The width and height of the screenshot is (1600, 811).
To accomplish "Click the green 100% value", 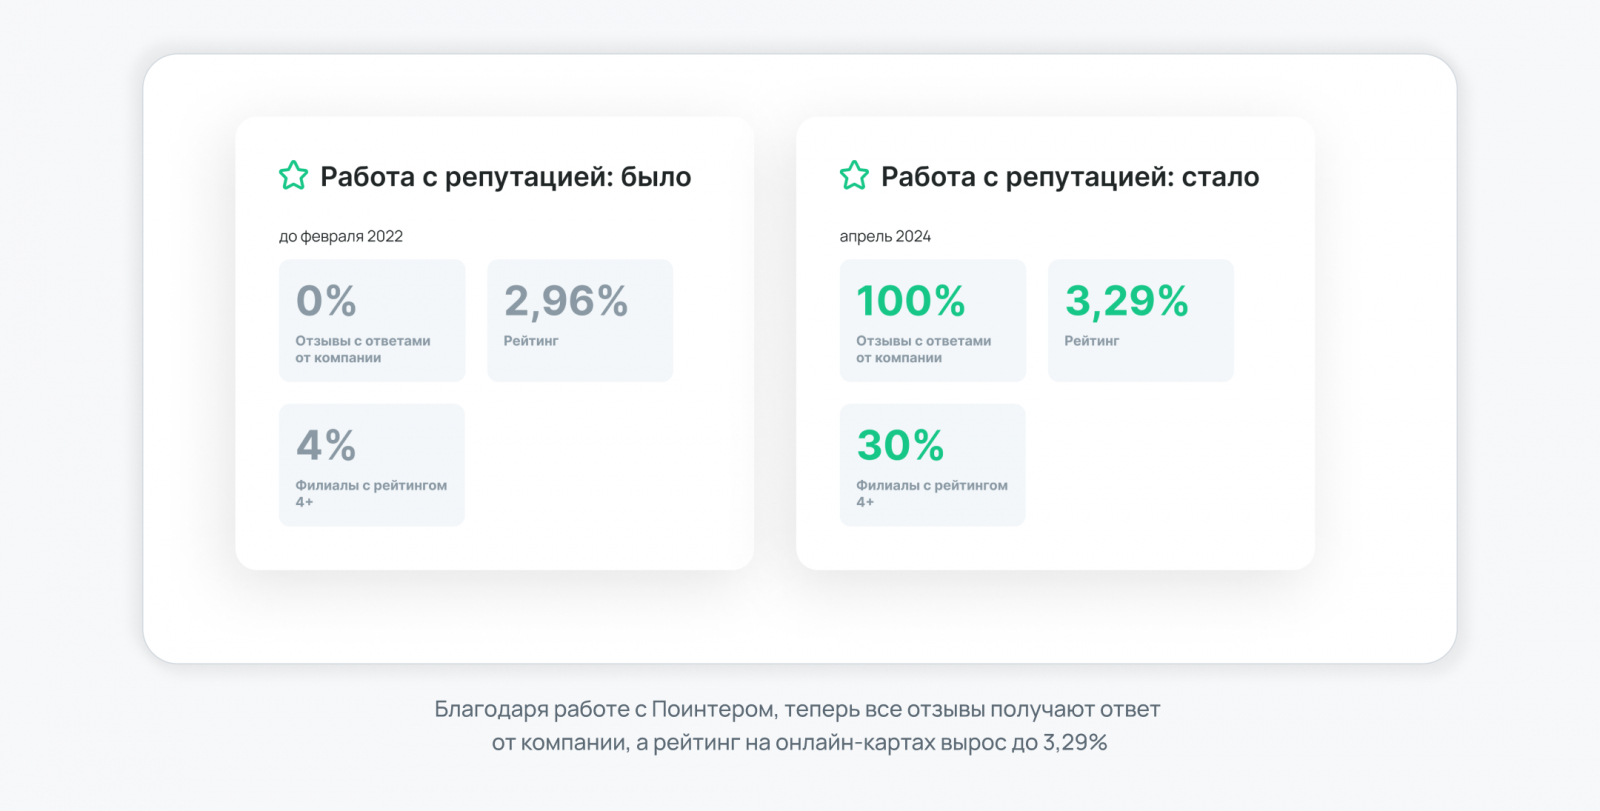I will [911, 301].
